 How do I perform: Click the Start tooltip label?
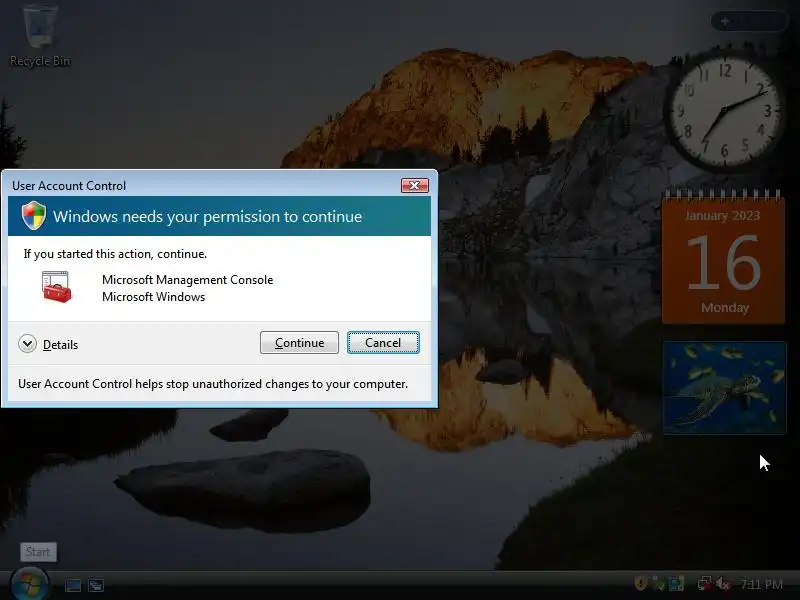(38, 552)
